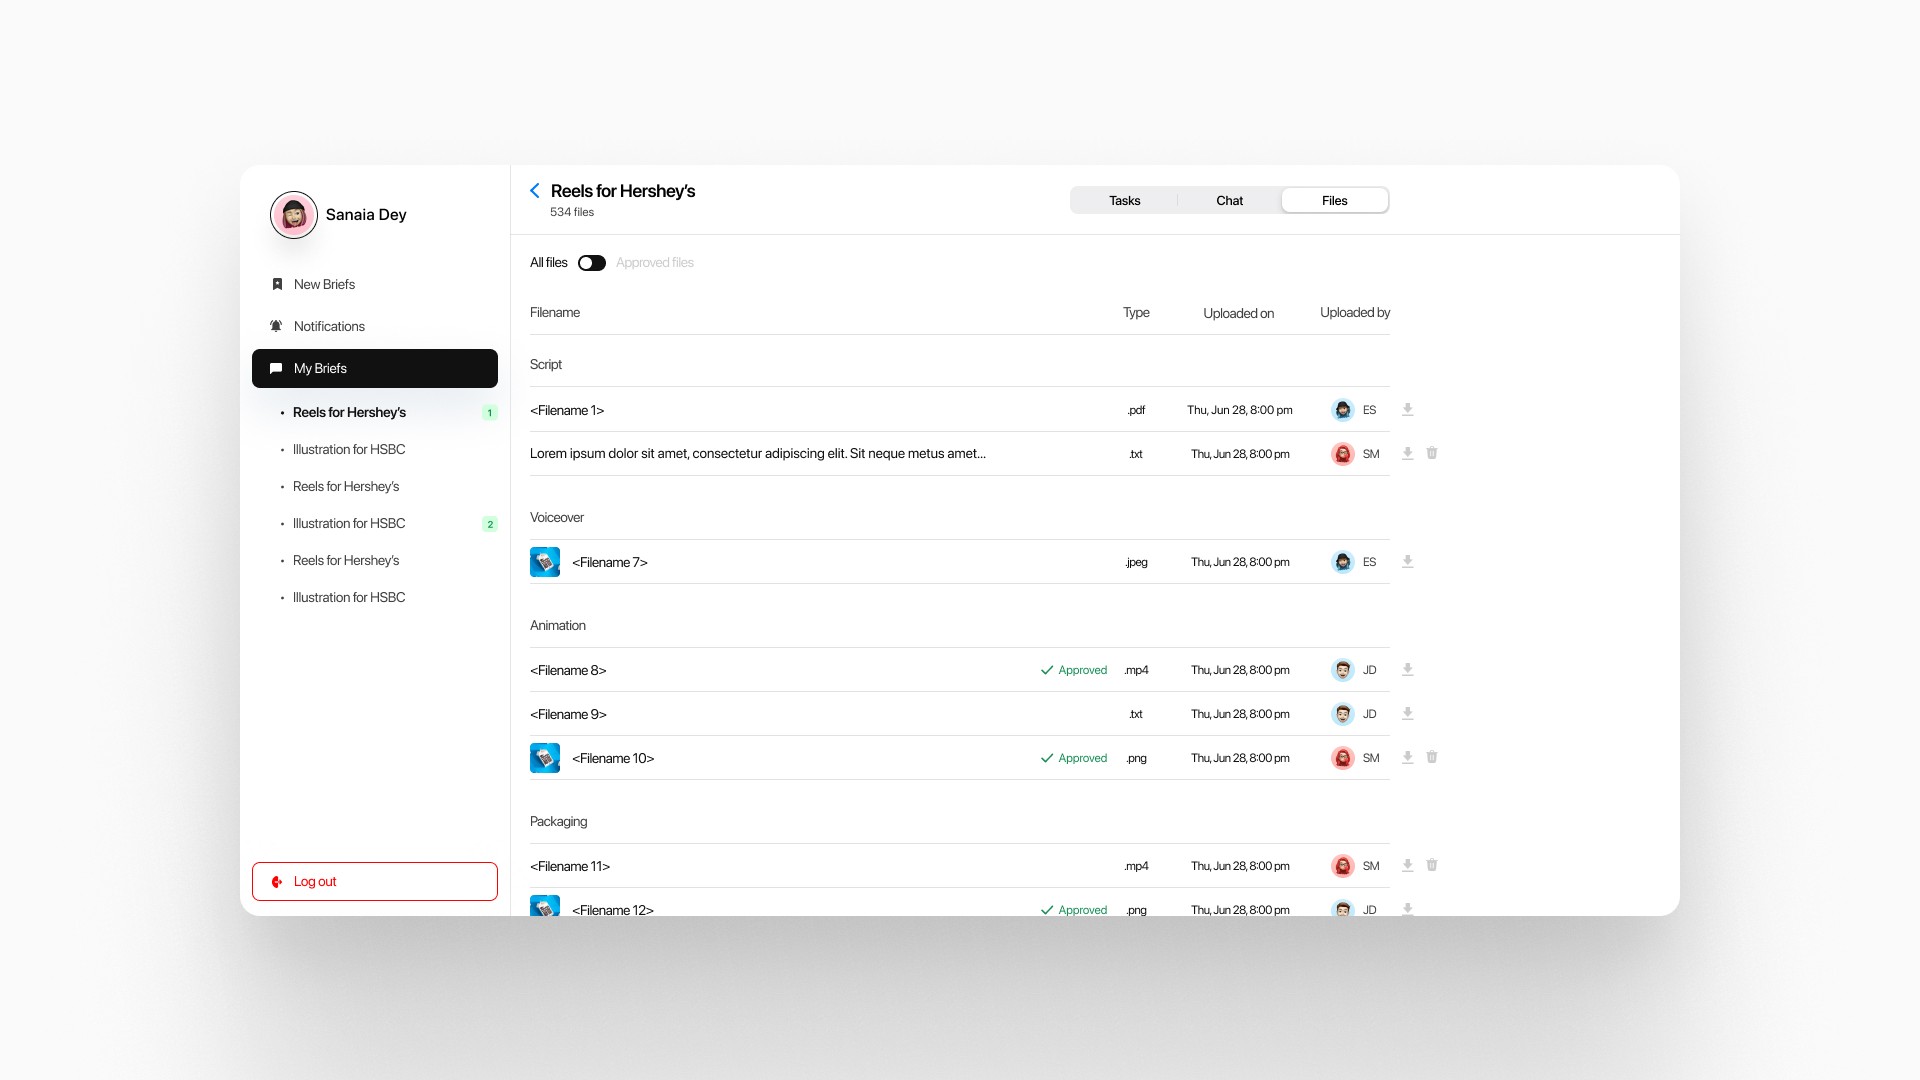The width and height of the screenshot is (1920, 1080).
Task: Click Sanaia Dey's profile avatar
Action: click(294, 215)
